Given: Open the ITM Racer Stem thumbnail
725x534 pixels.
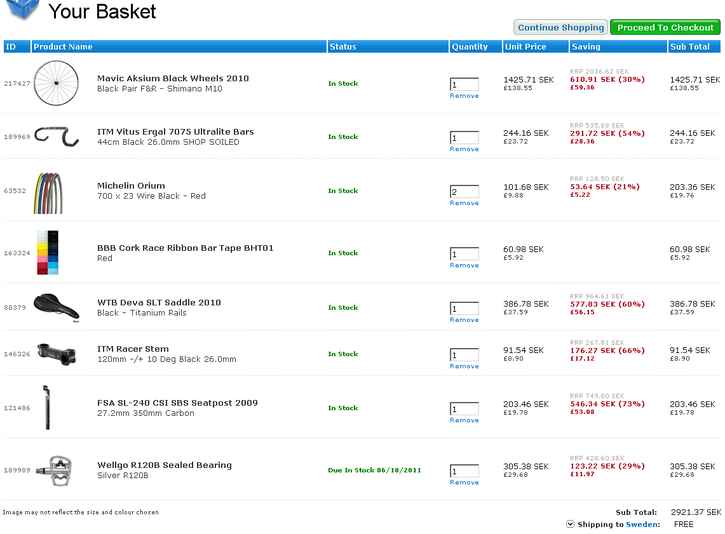Looking at the screenshot, I should pos(56,354).
